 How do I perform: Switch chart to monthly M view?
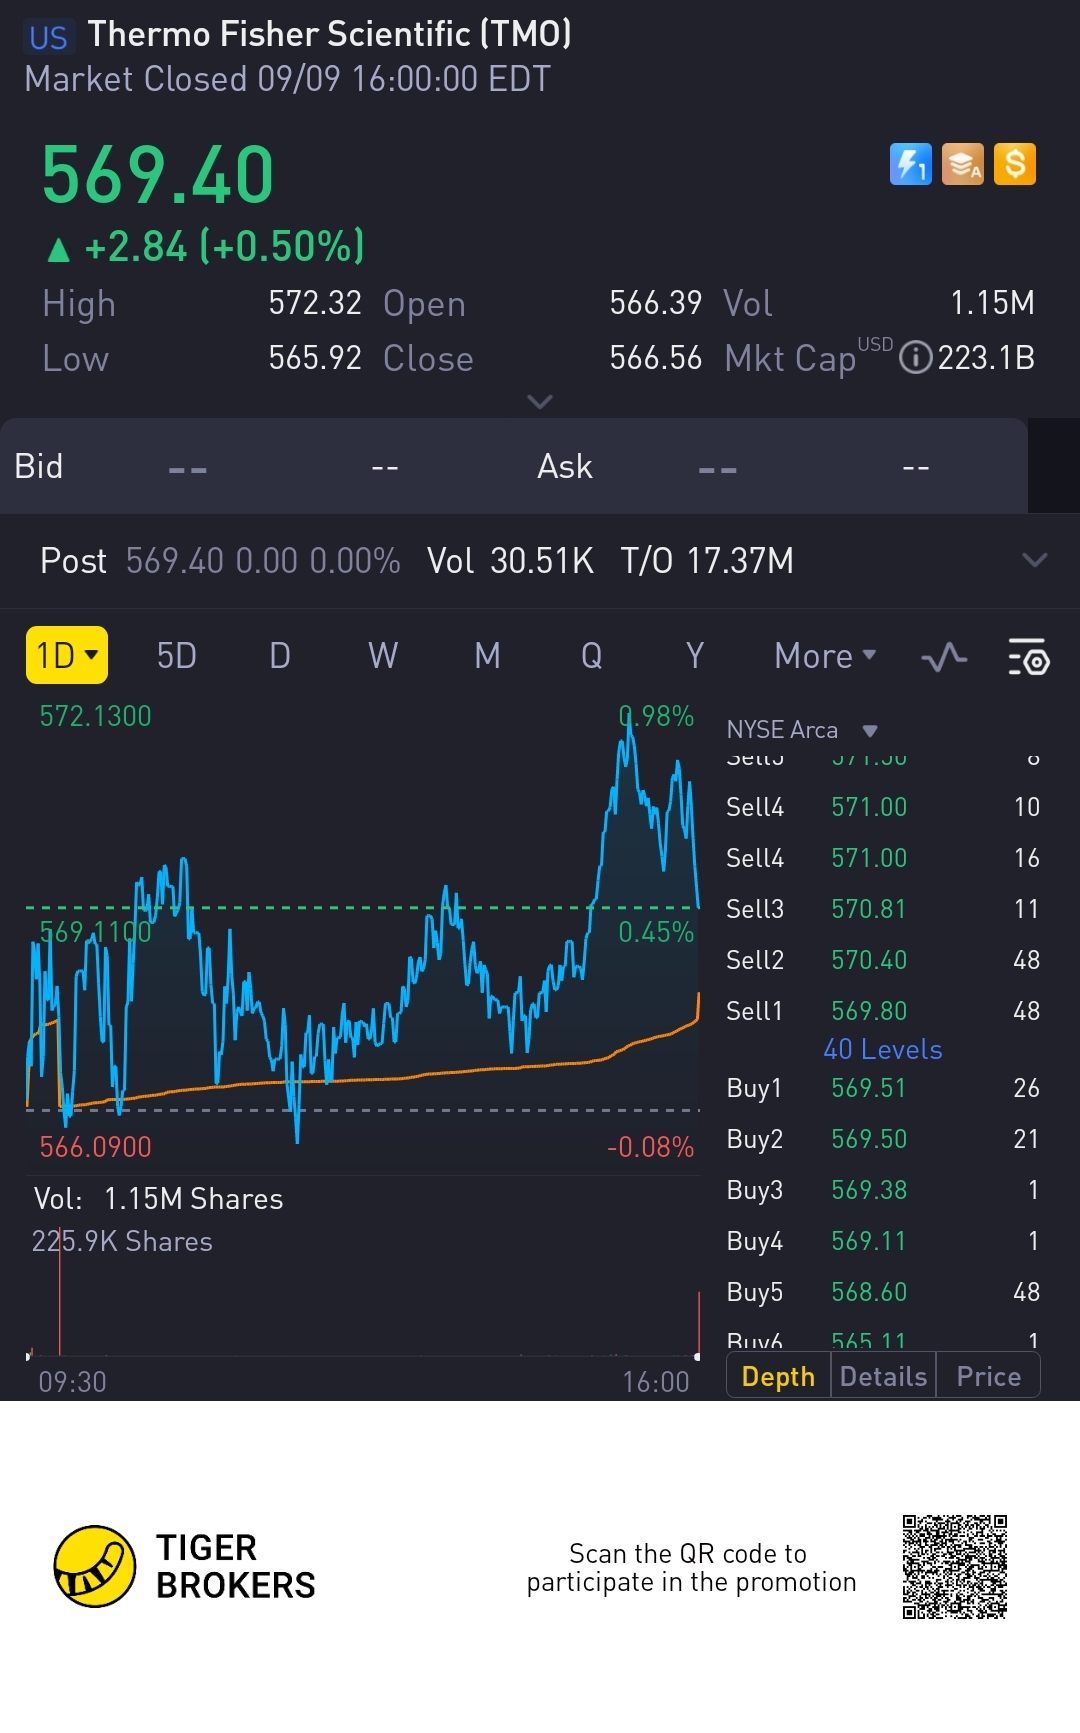click(x=487, y=656)
